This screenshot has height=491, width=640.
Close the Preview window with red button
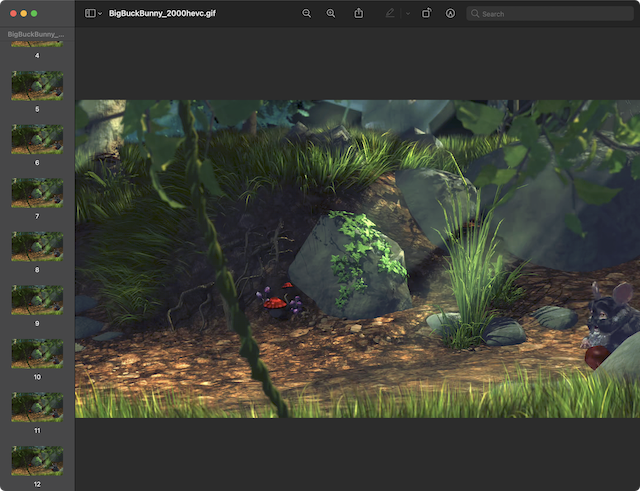[13, 13]
